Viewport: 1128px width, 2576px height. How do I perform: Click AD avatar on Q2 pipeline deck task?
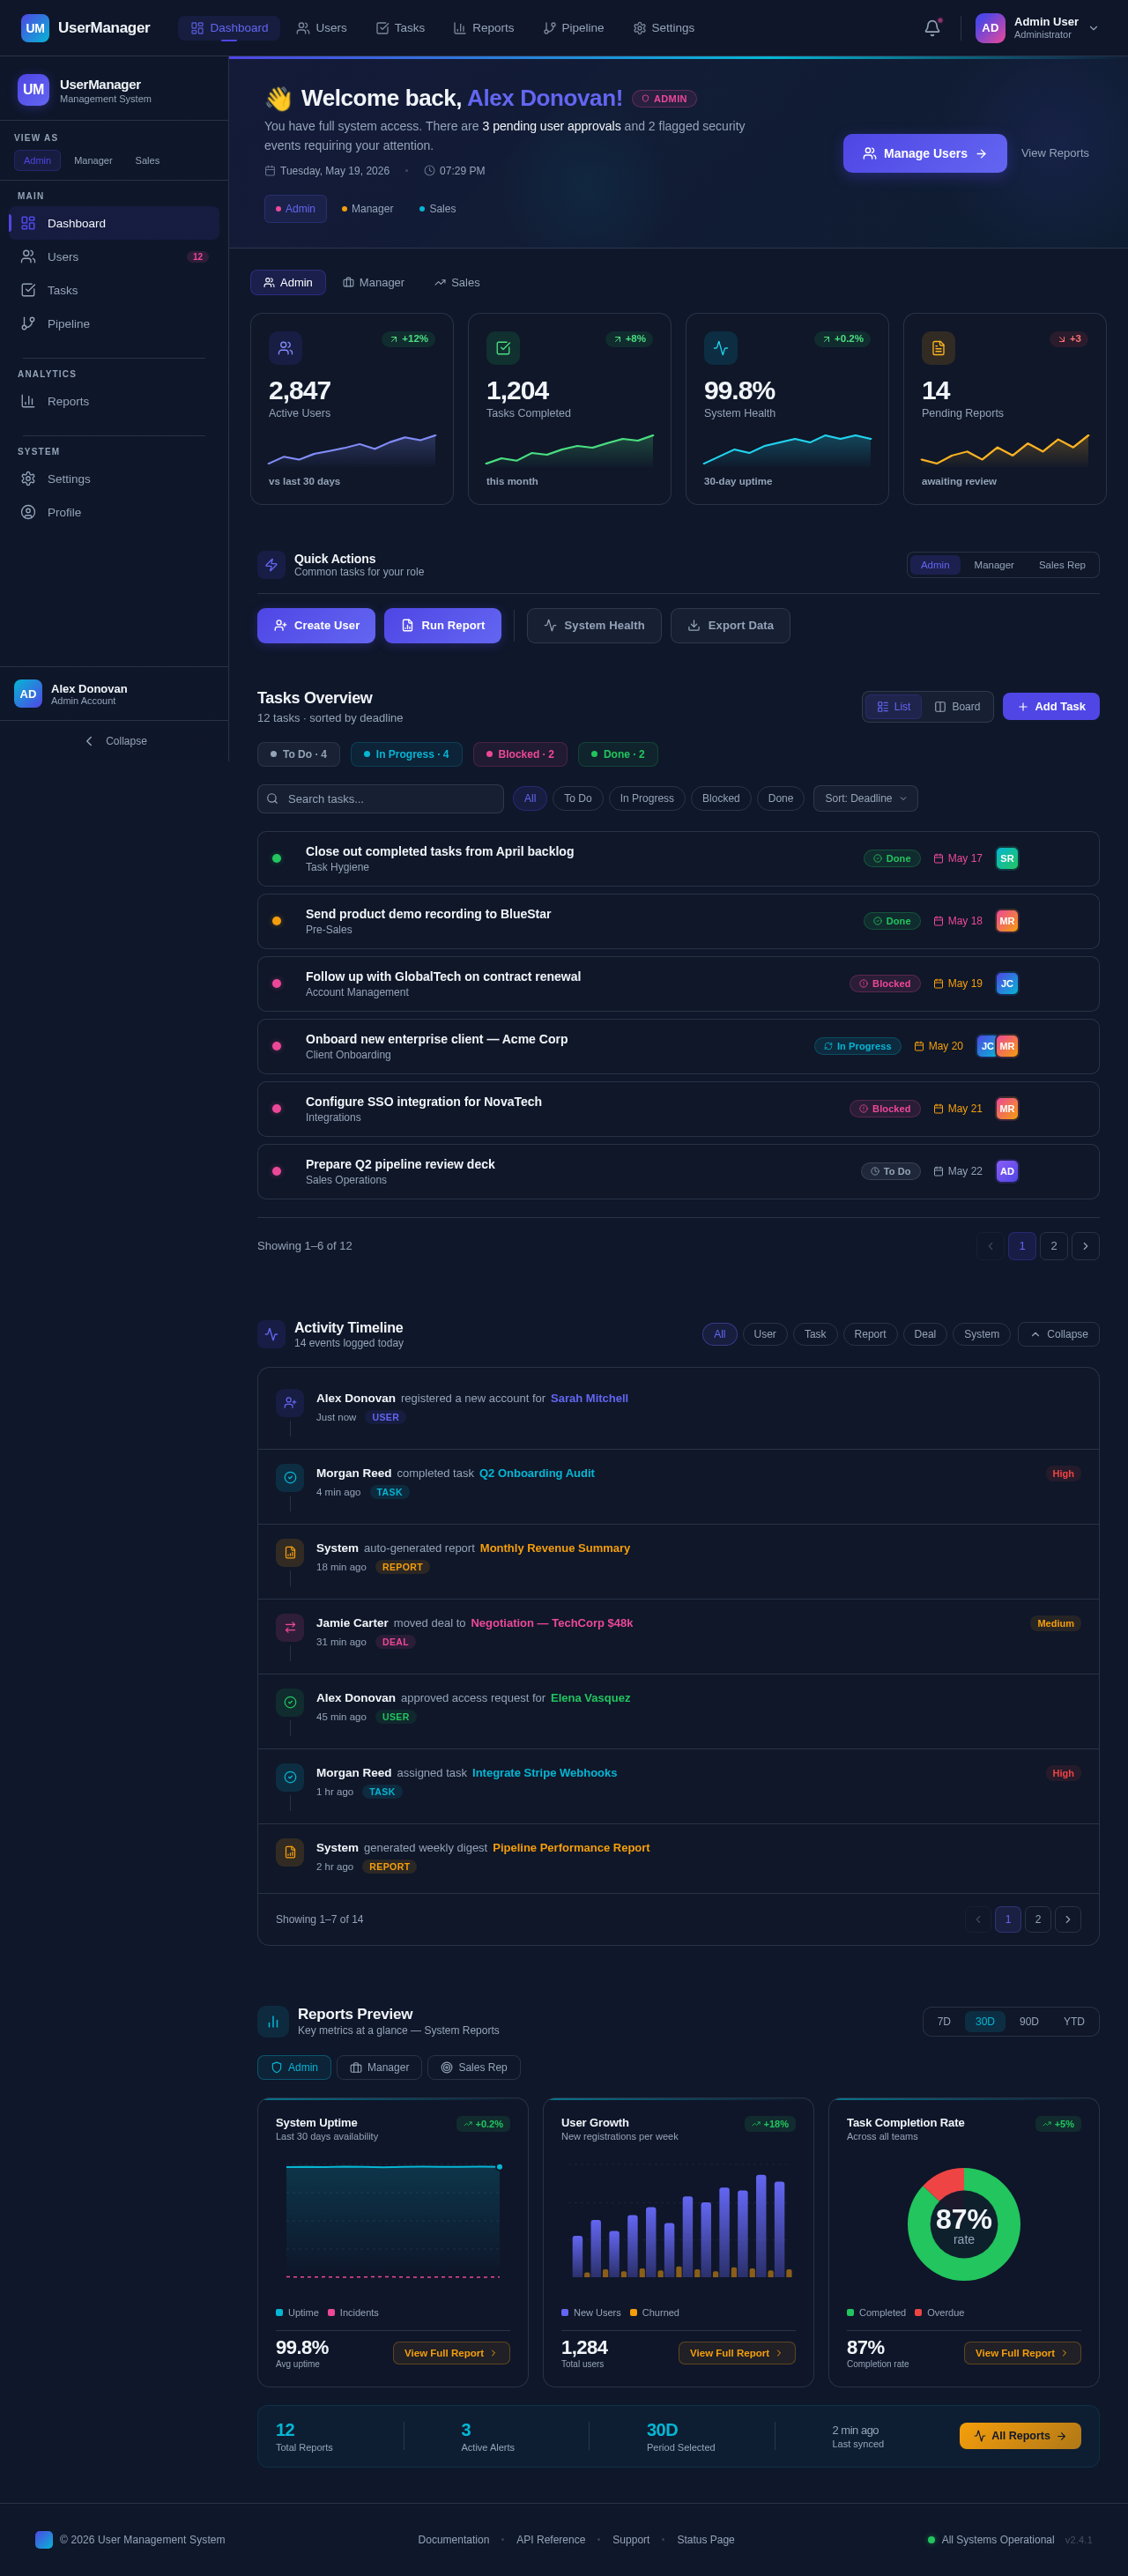[1007, 1171]
